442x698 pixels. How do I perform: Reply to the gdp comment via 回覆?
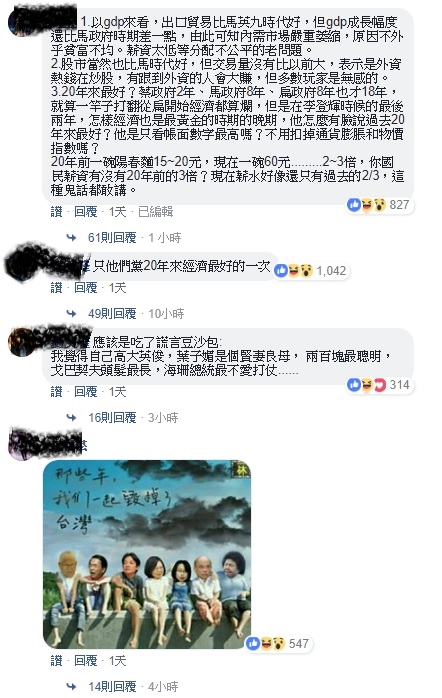coord(85,211)
